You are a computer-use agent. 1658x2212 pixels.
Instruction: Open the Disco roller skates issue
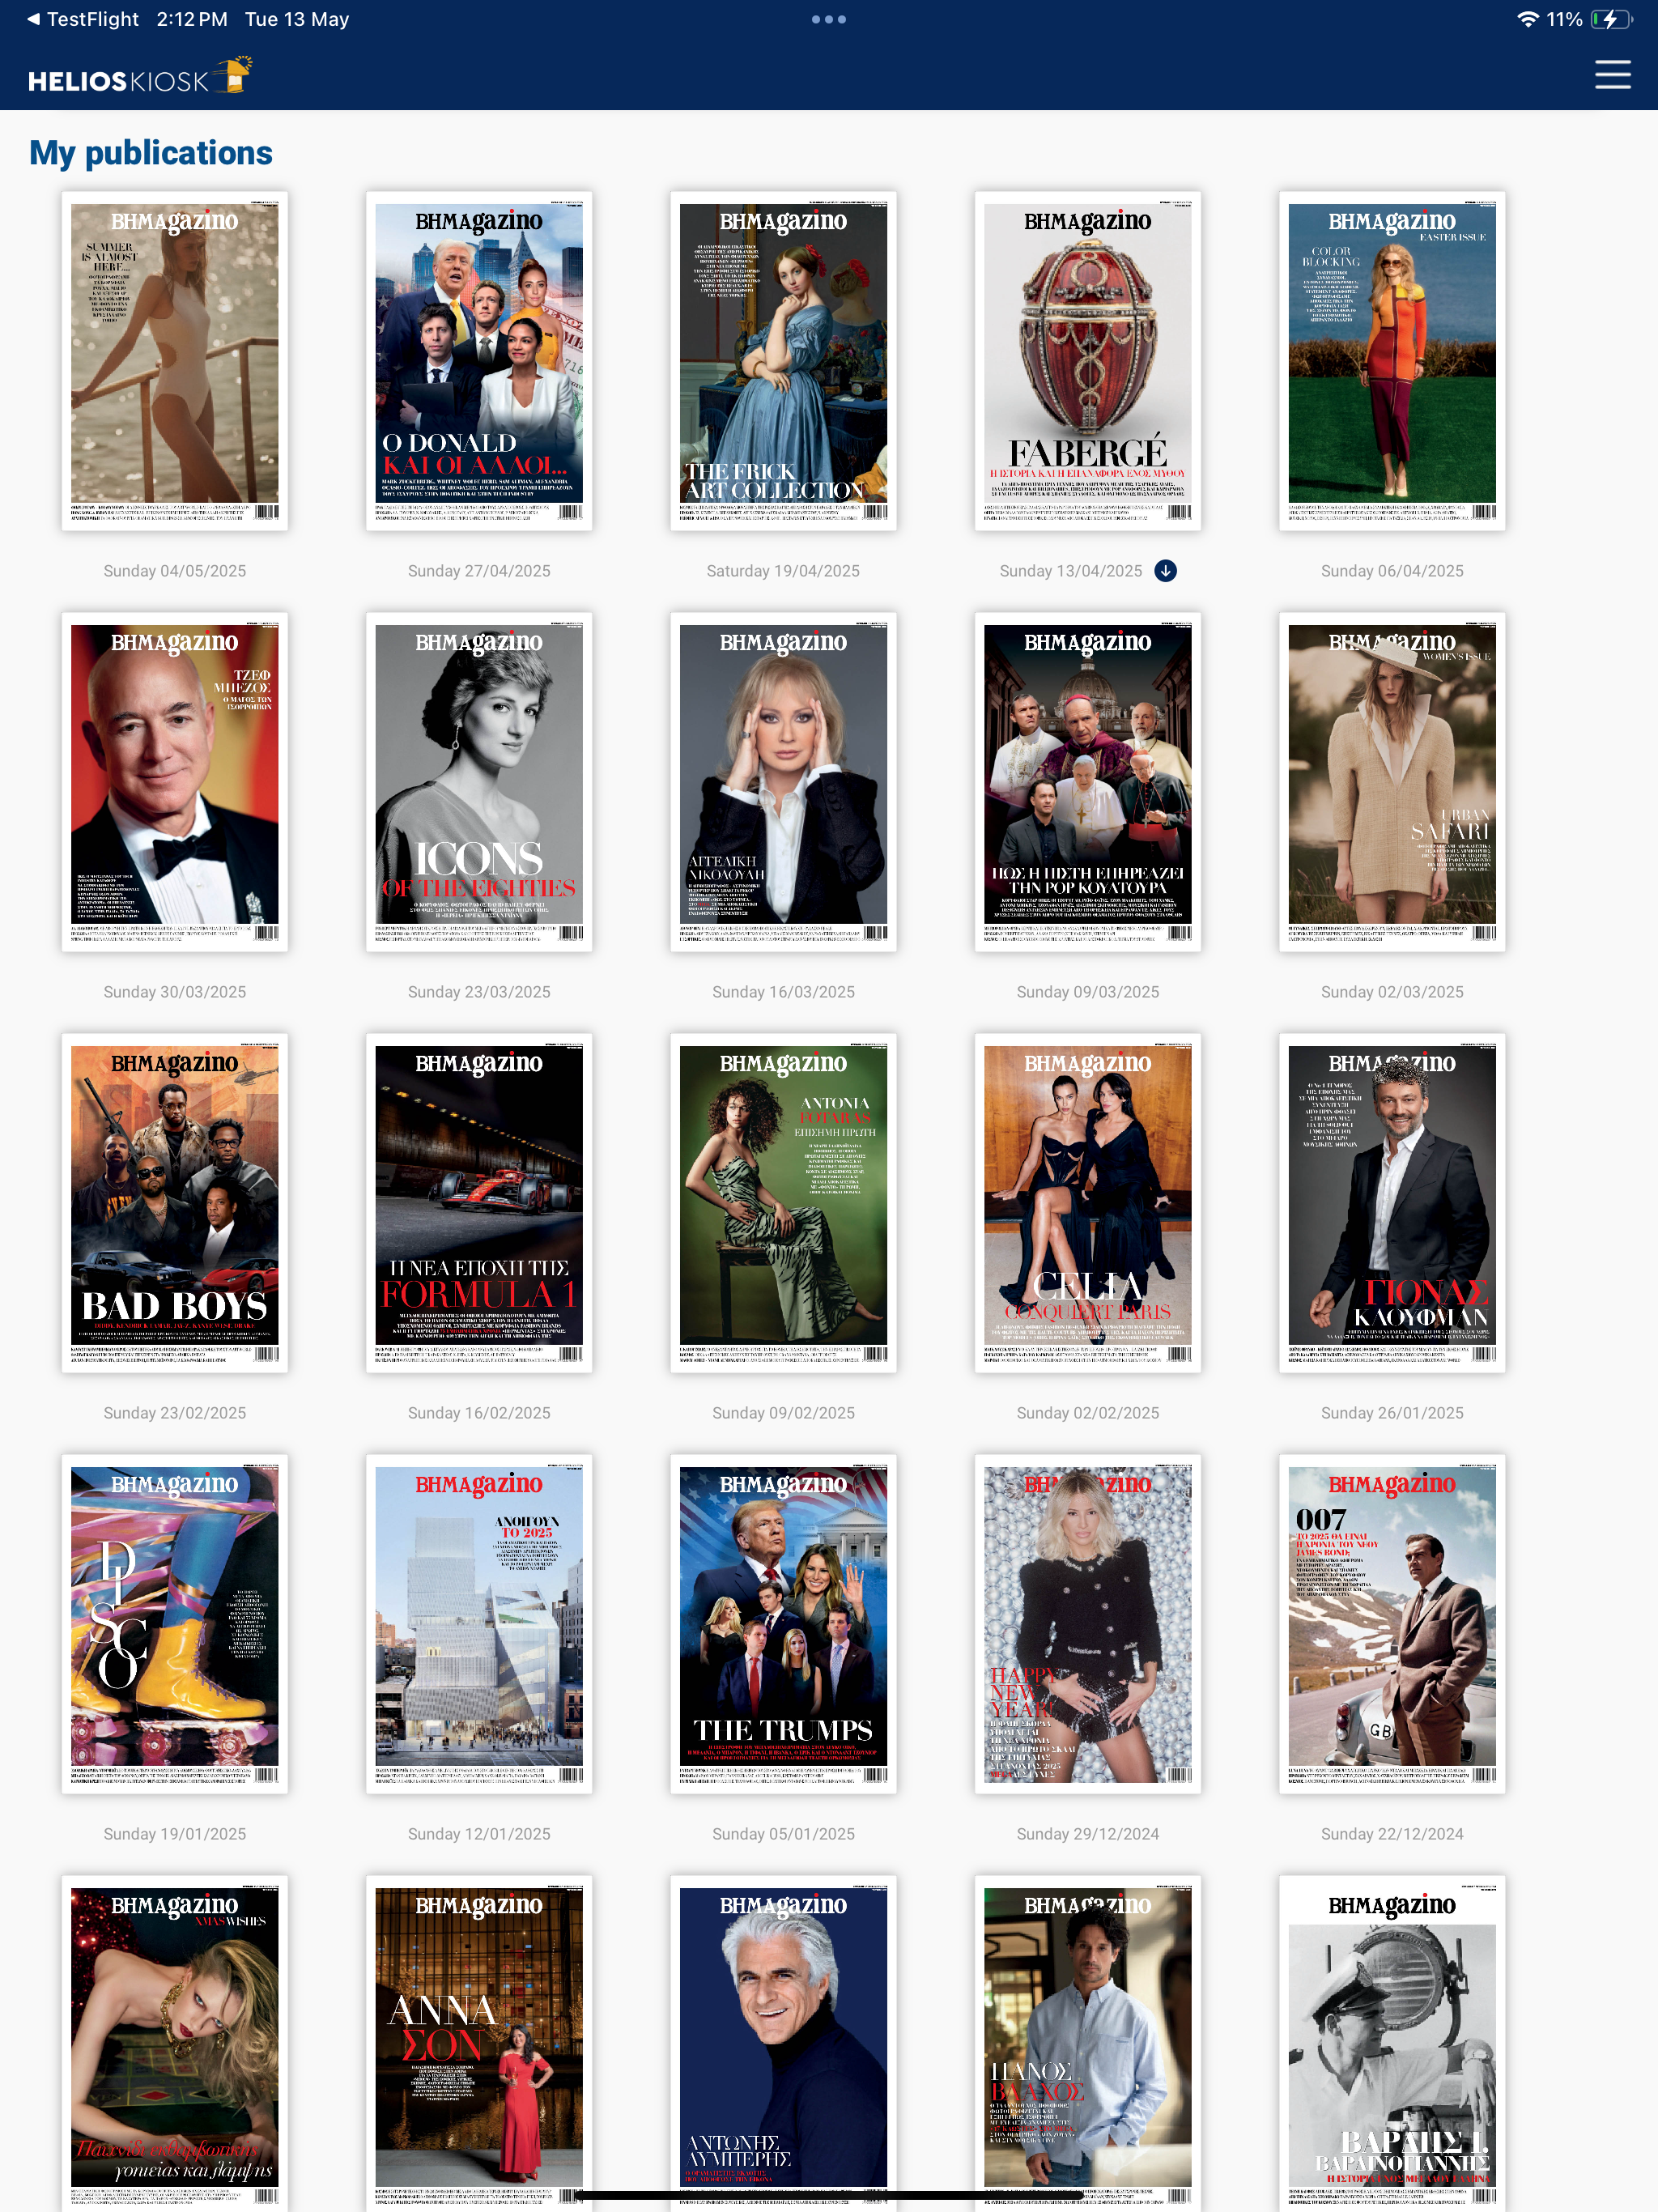(175, 1624)
